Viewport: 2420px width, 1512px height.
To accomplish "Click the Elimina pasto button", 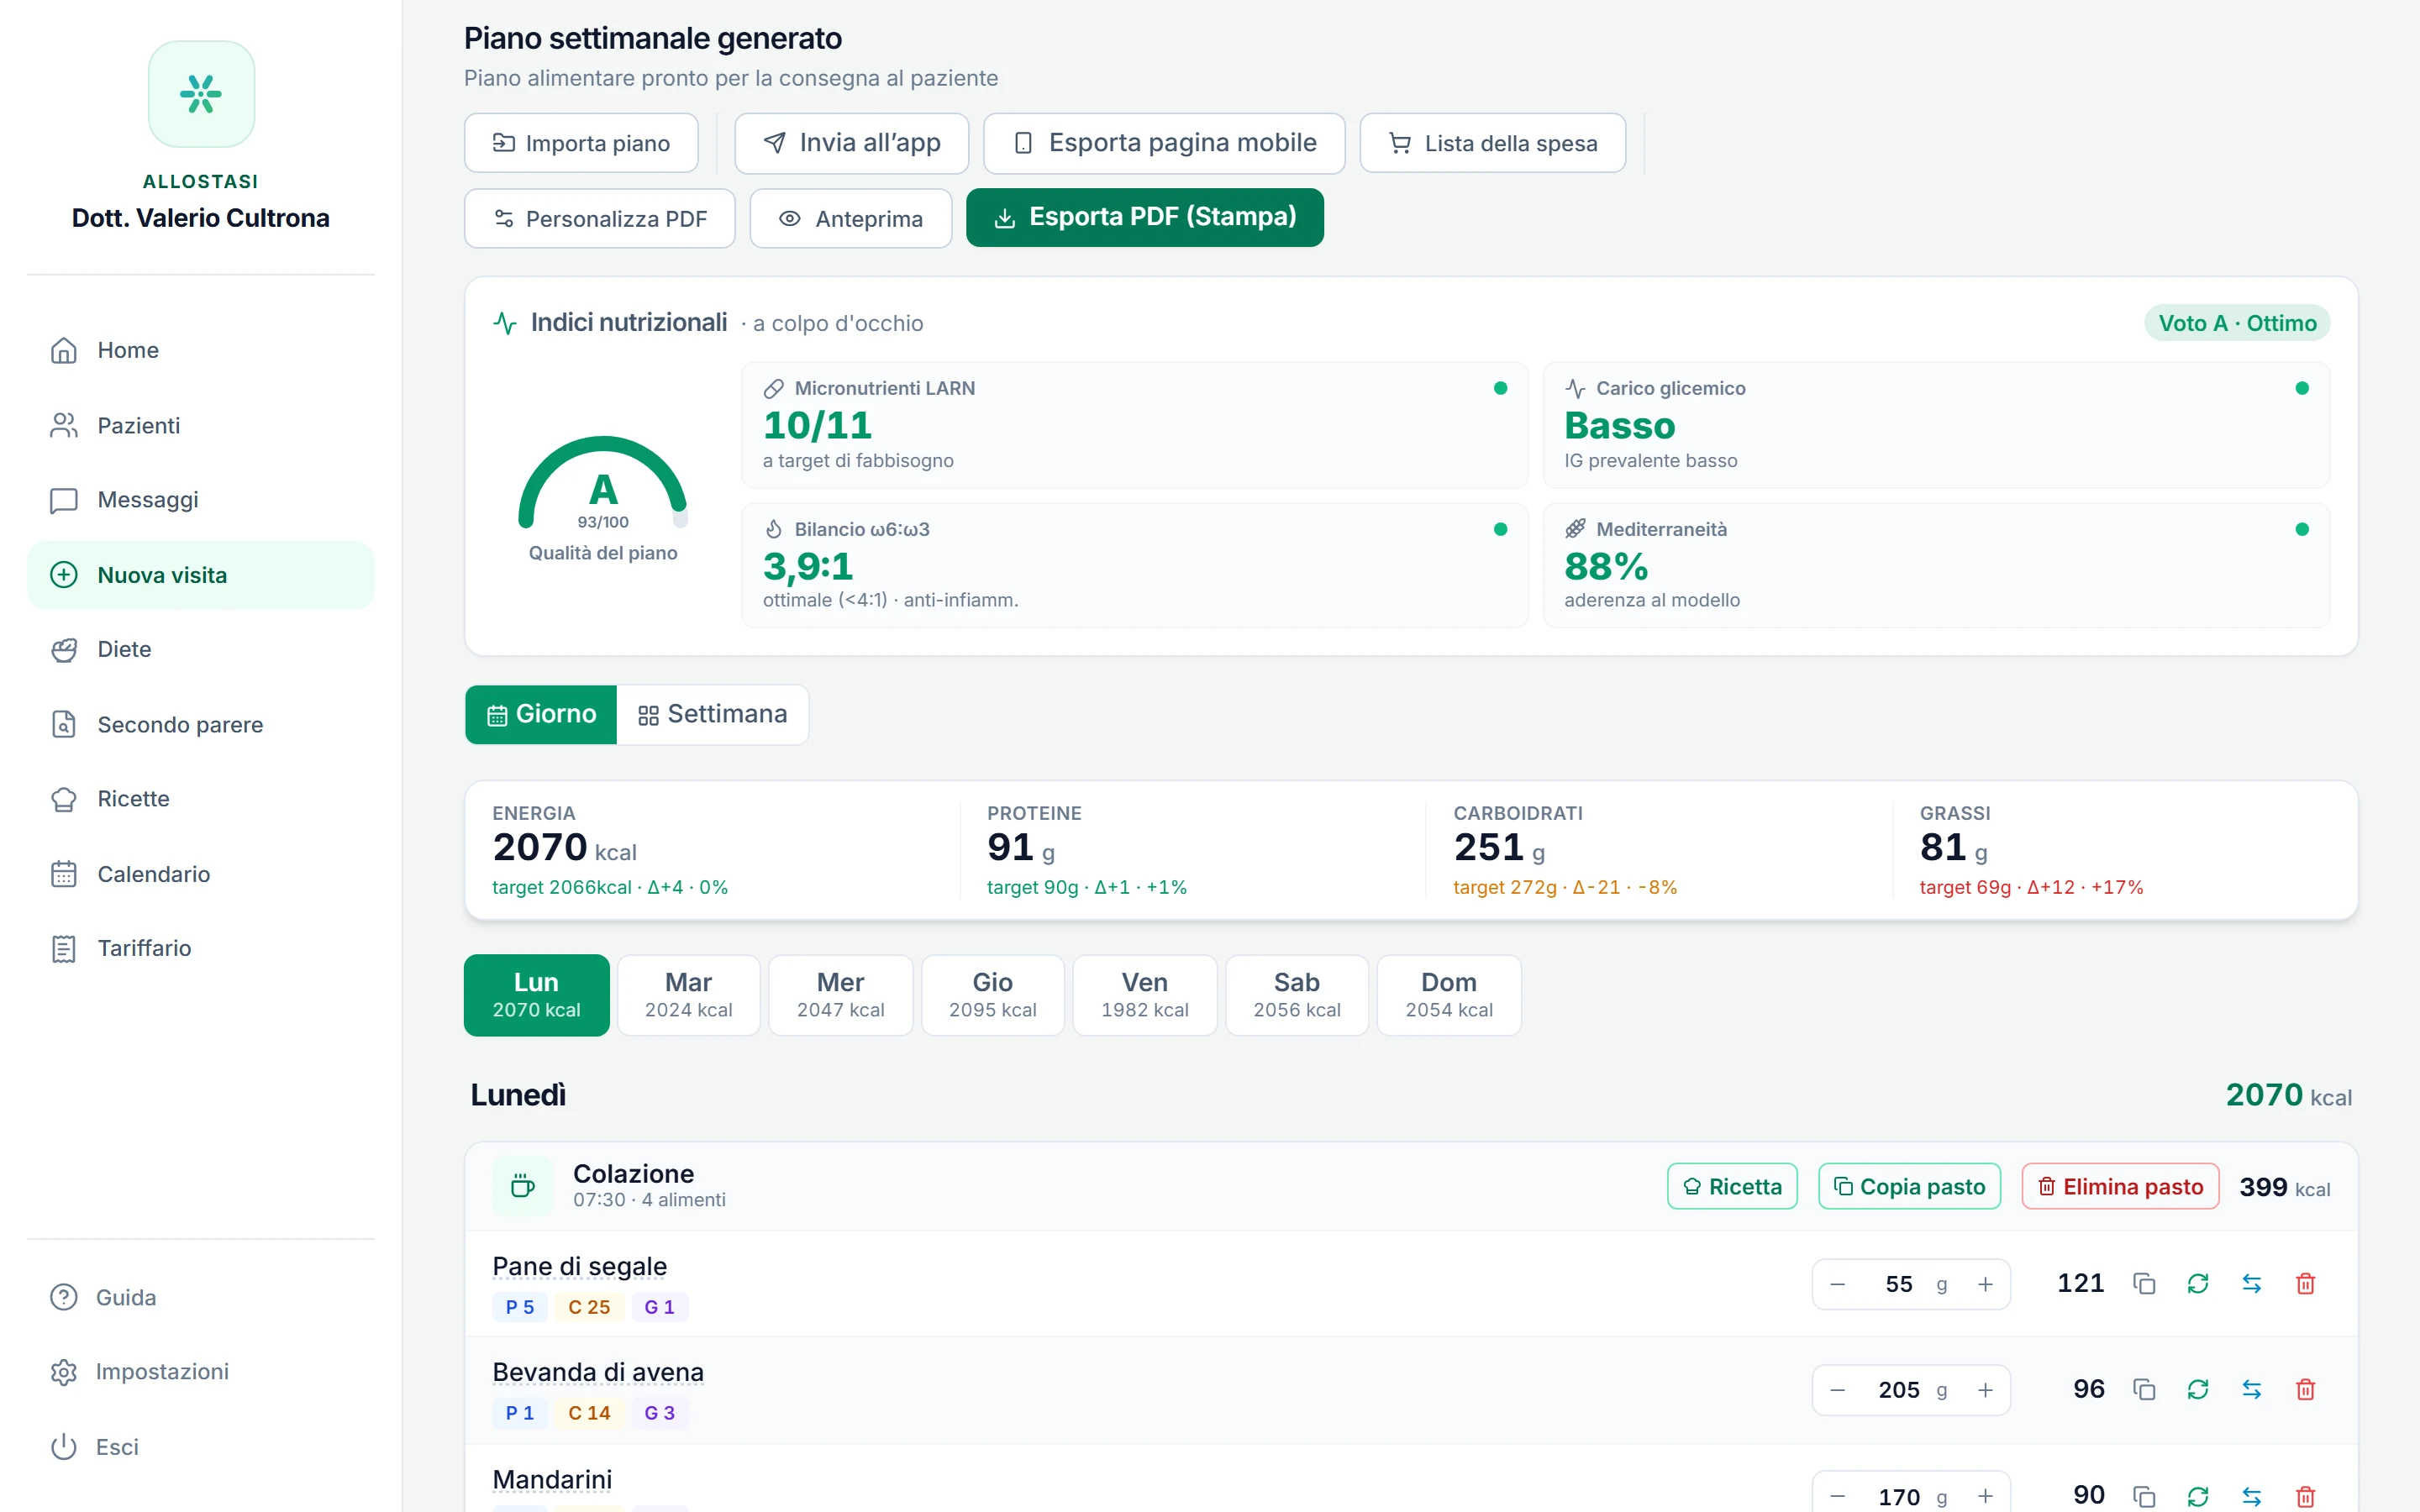I will (2120, 1186).
